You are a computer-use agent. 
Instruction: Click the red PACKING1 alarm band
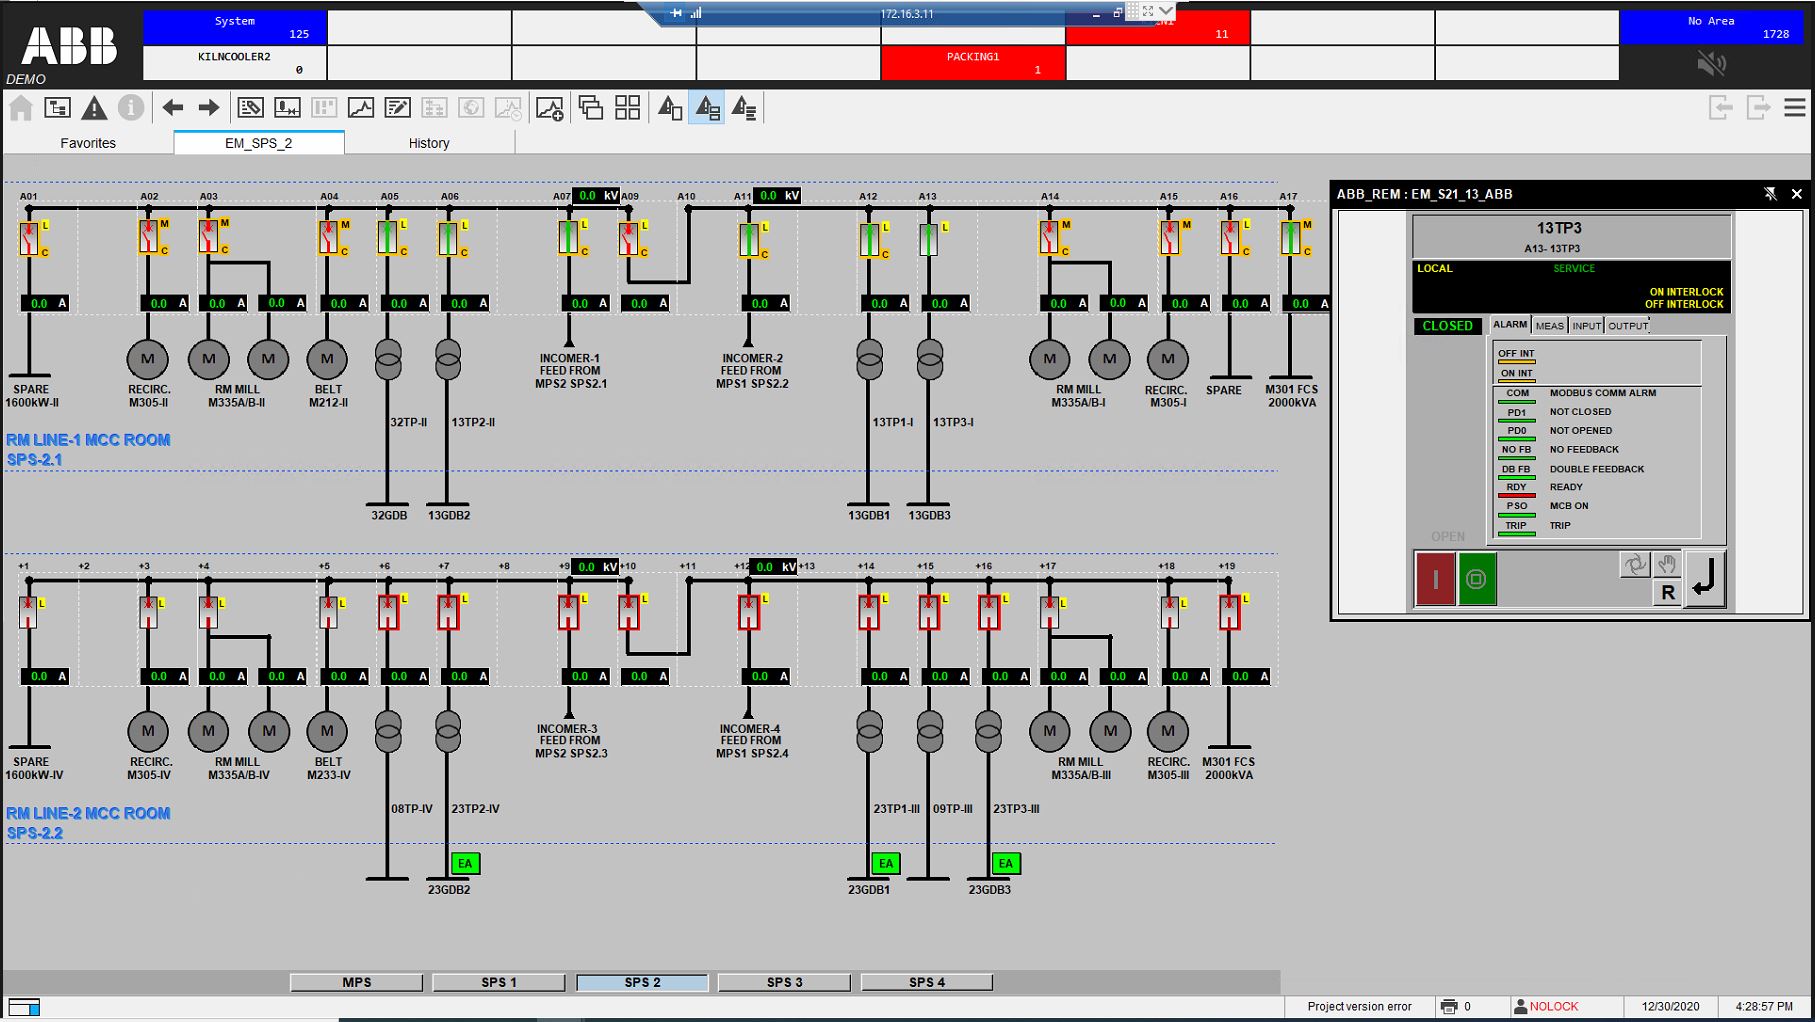[x=973, y=63]
